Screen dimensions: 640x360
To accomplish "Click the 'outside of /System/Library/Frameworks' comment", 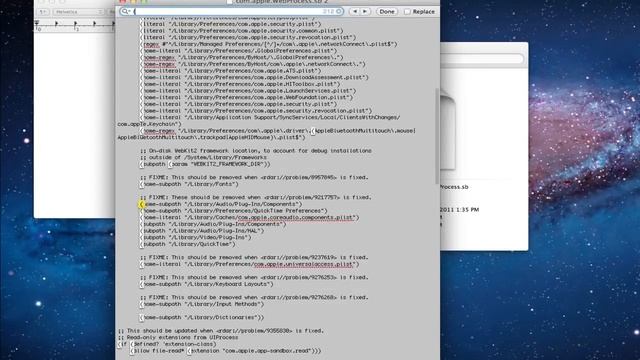I will pos(203,157).
